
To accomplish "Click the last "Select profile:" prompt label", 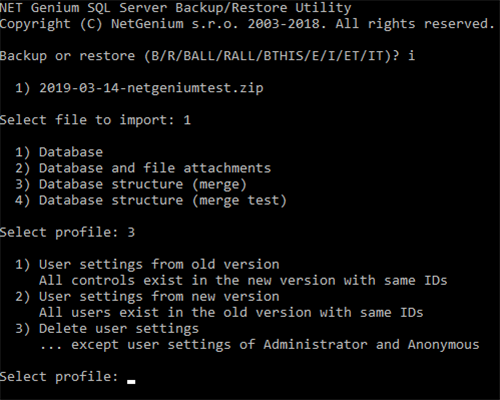I will point(59,377).
